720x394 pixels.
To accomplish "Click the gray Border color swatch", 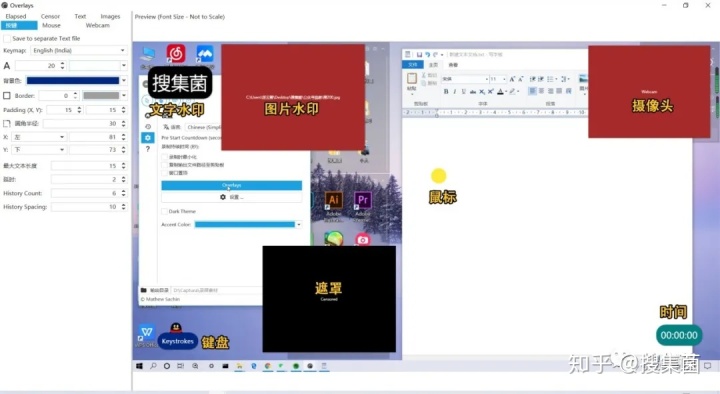I will coord(101,96).
